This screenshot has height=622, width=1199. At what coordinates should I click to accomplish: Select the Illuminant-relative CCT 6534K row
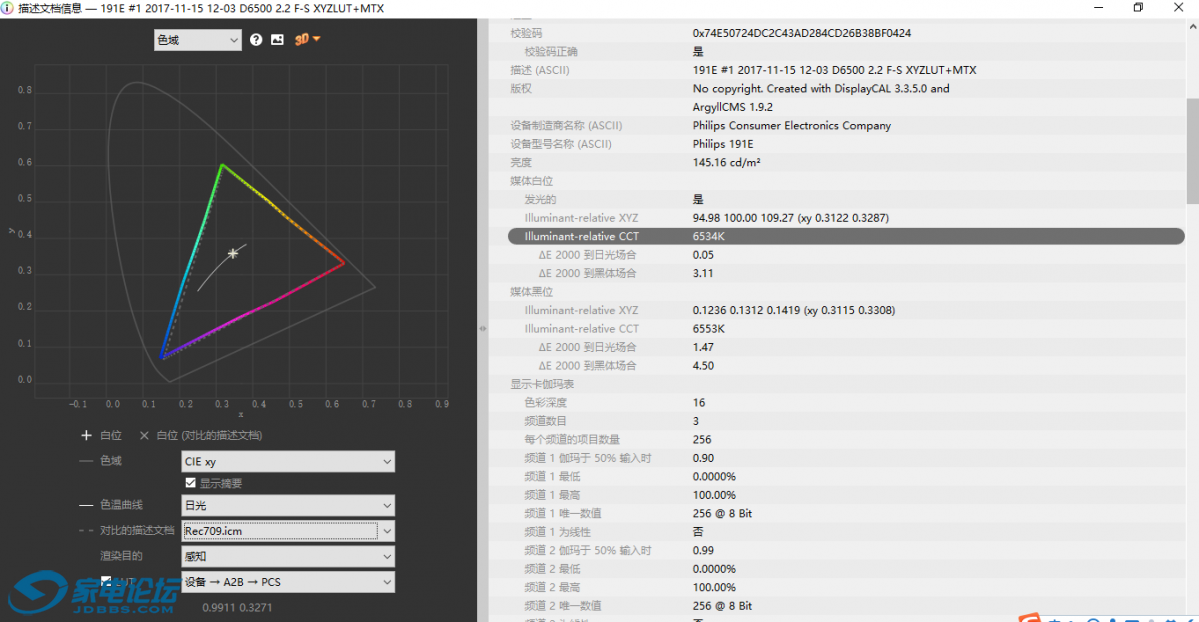coord(844,237)
